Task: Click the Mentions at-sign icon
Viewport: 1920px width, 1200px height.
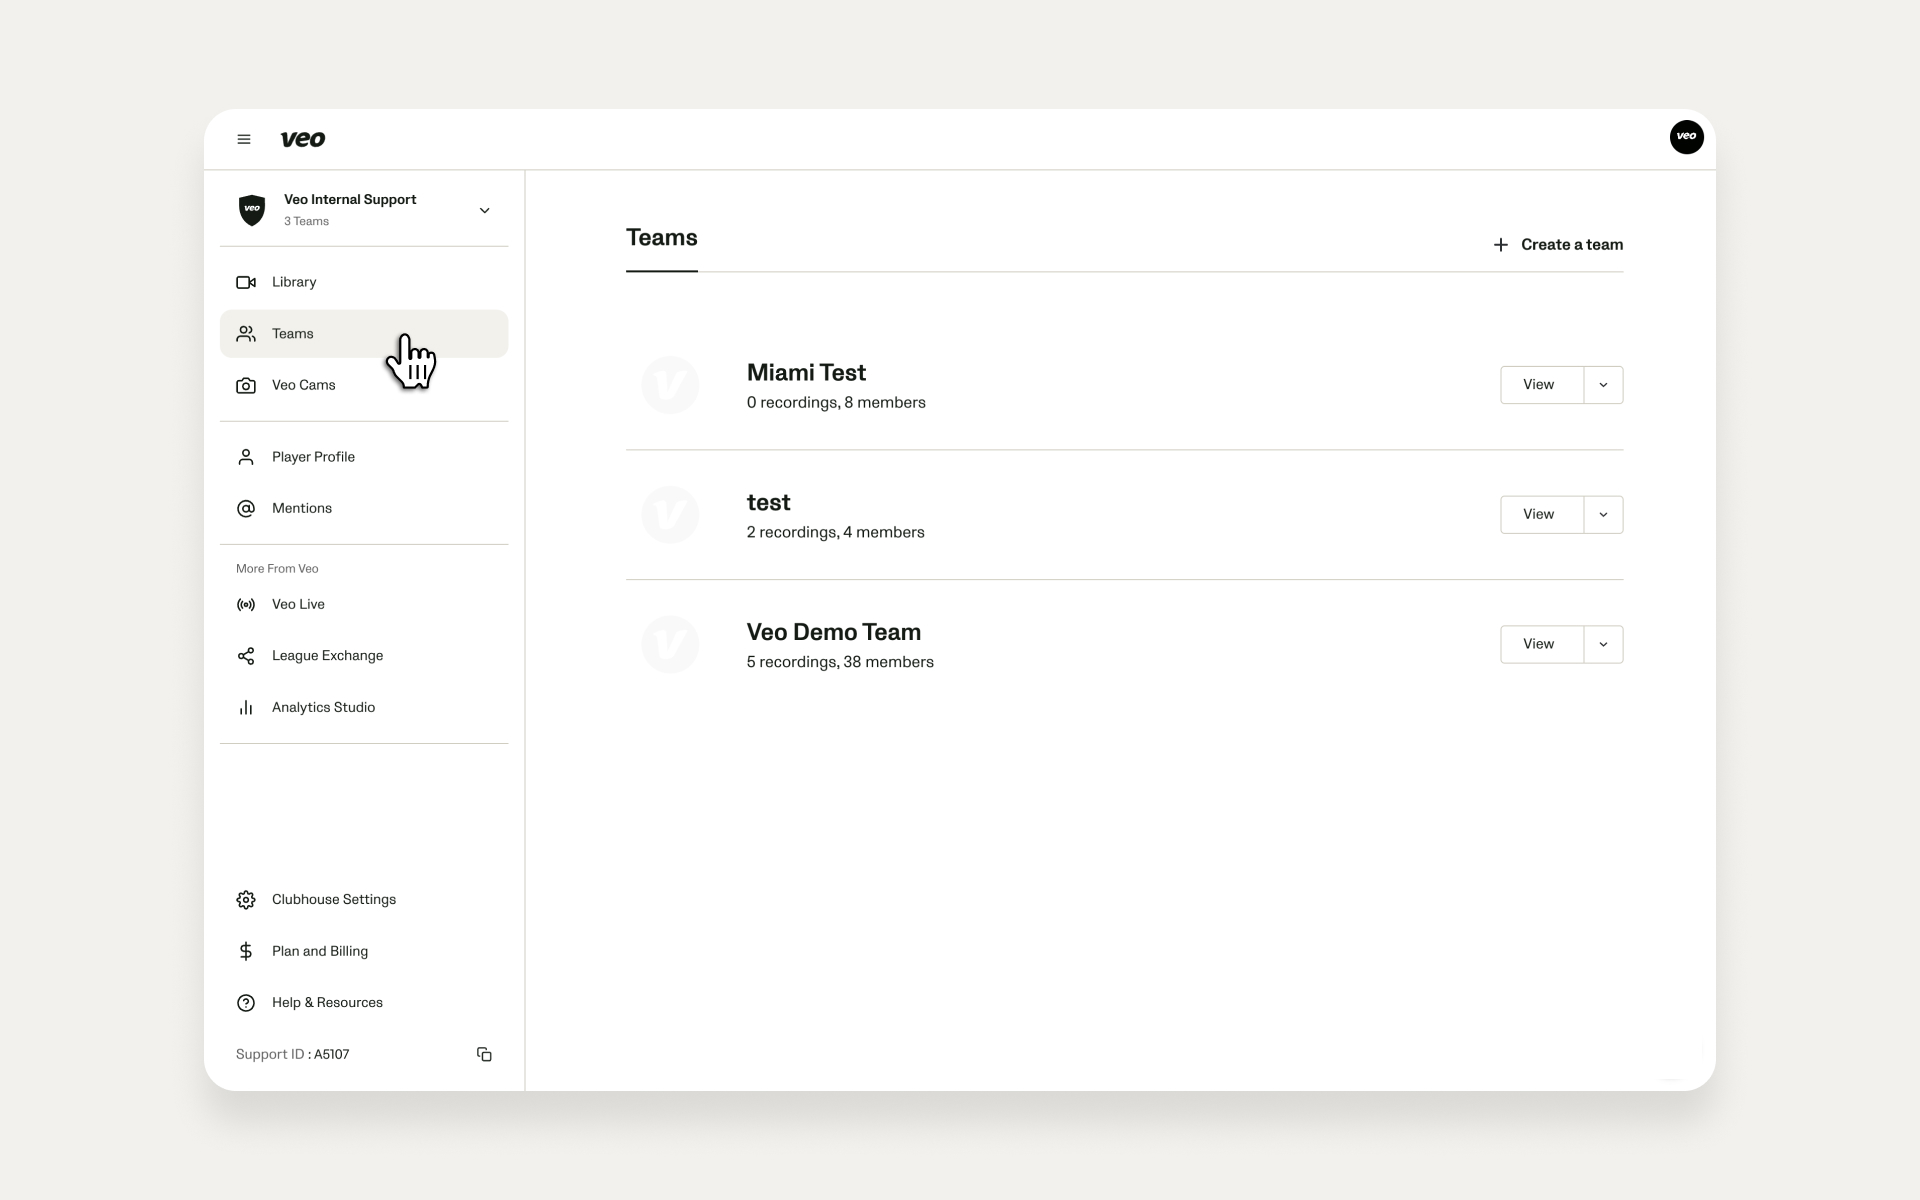Action: click(x=245, y=508)
